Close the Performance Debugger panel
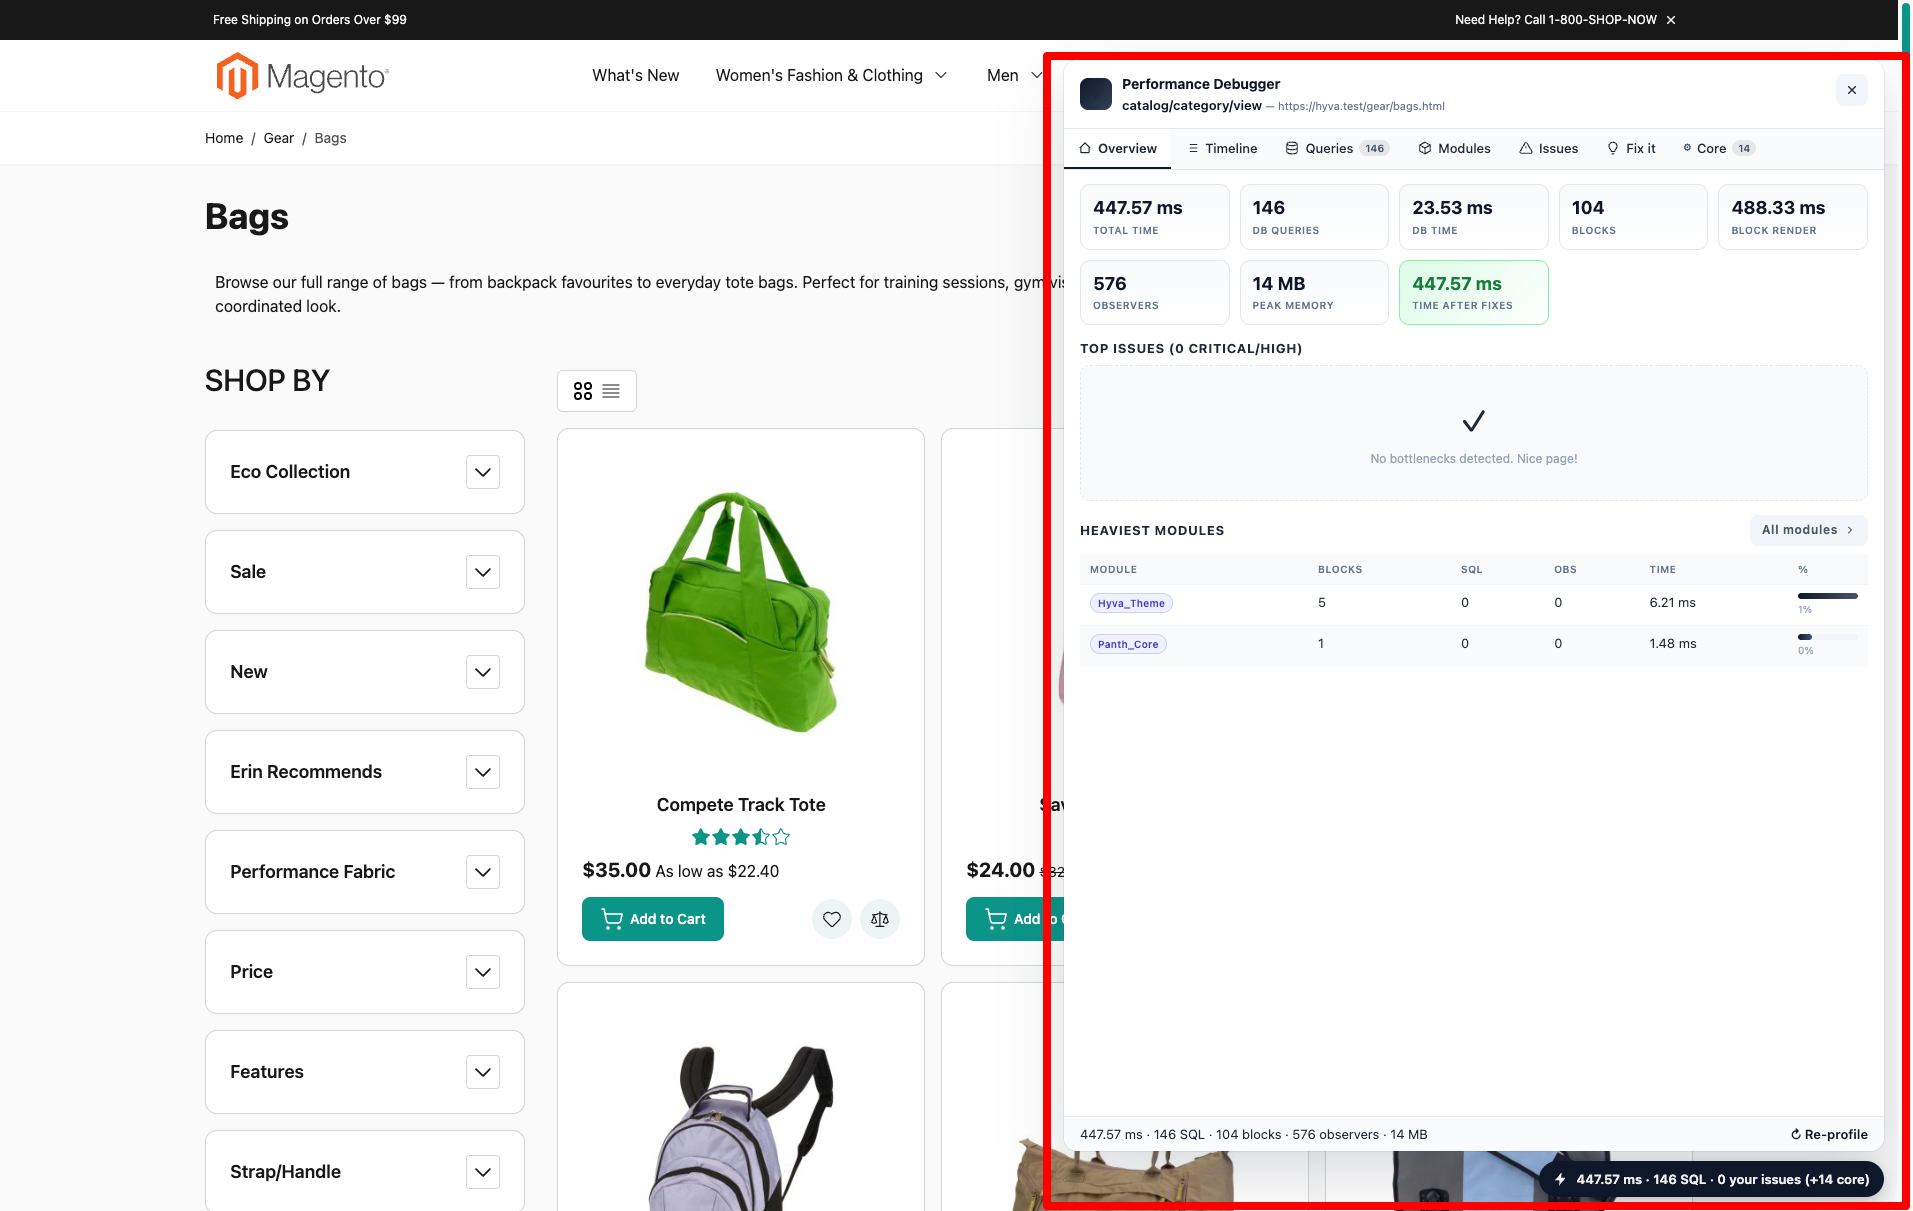This screenshot has height=1211, width=1913. [1852, 90]
